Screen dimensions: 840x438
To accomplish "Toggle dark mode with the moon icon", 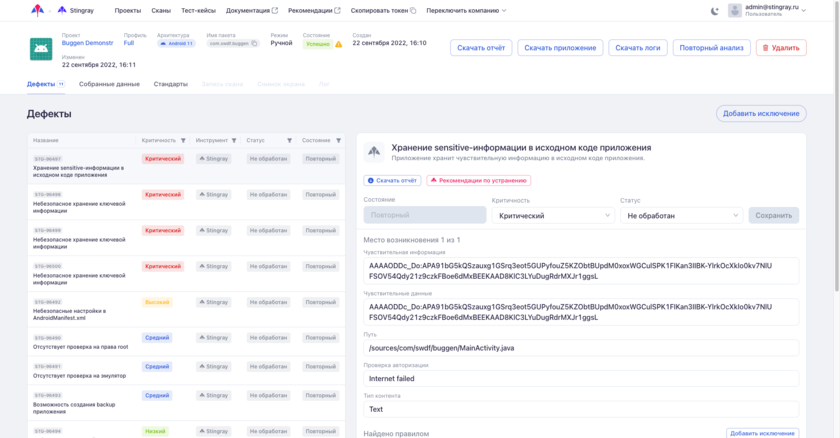I will coord(714,10).
